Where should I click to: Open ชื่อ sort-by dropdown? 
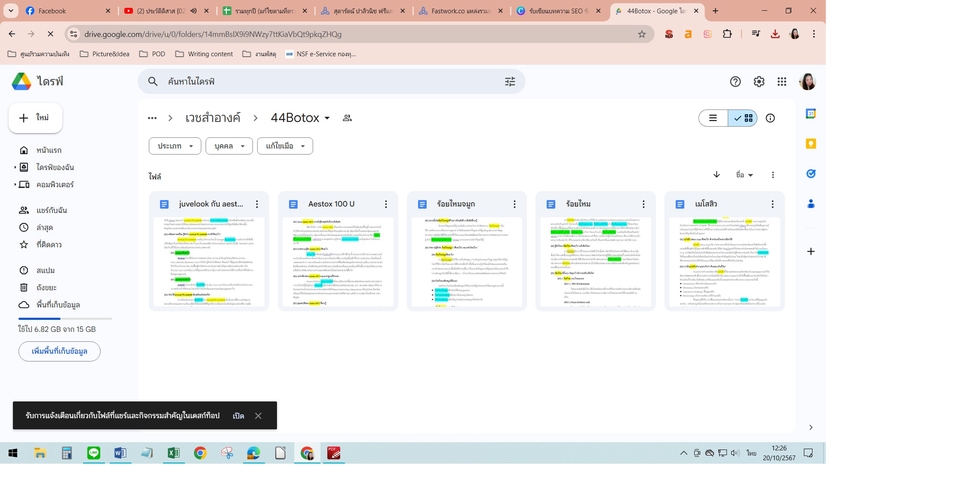[744, 174]
